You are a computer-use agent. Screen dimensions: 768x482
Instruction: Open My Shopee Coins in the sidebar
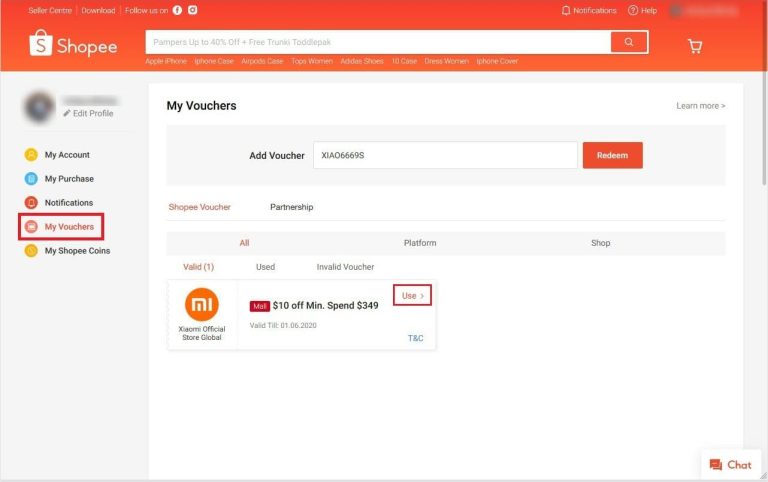tap(77, 251)
